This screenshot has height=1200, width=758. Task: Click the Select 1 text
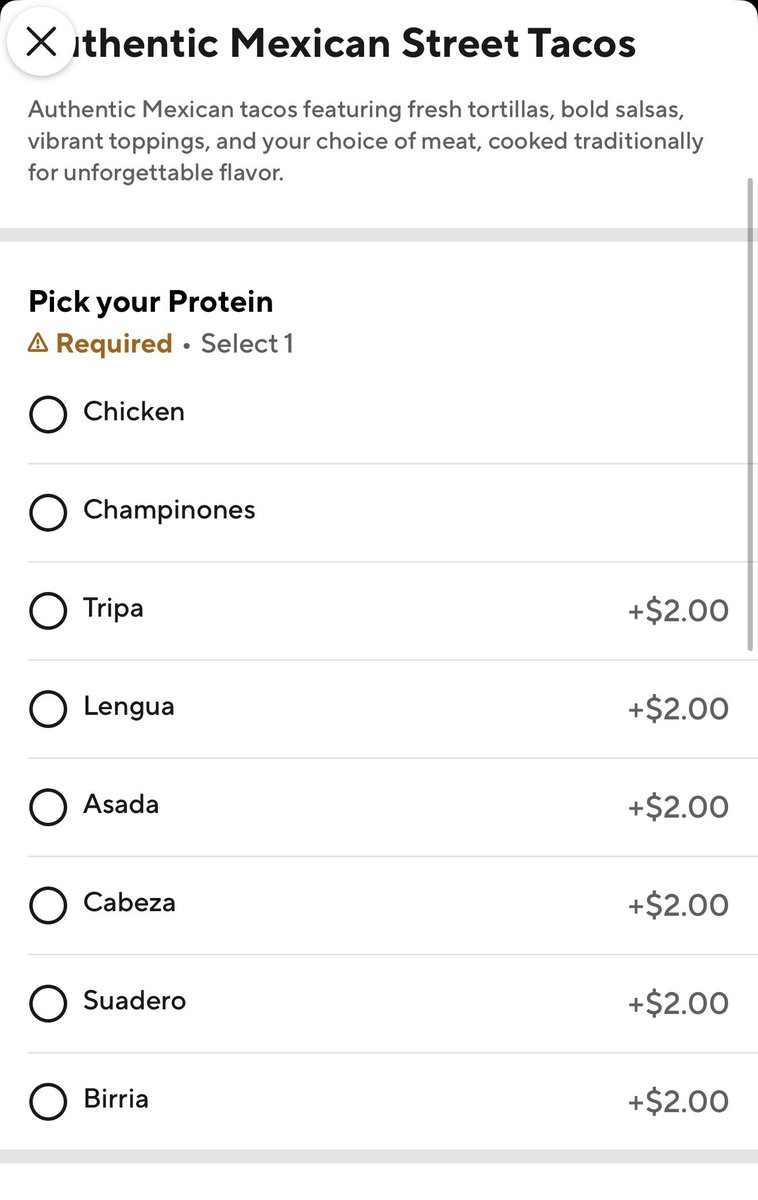pyautogui.click(x=247, y=344)
